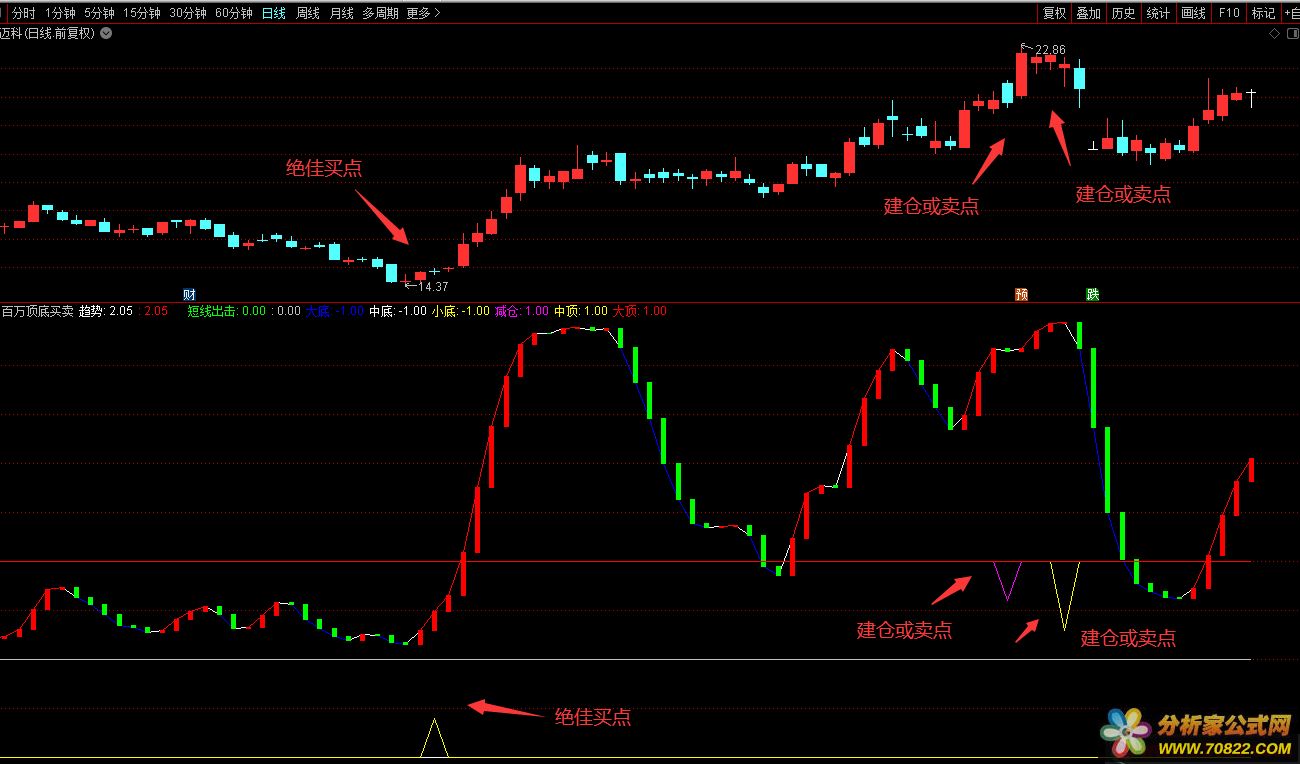1300x764 pixels.
Task: Open the 统计 statistics button
Action: (x=1158, y=13)
